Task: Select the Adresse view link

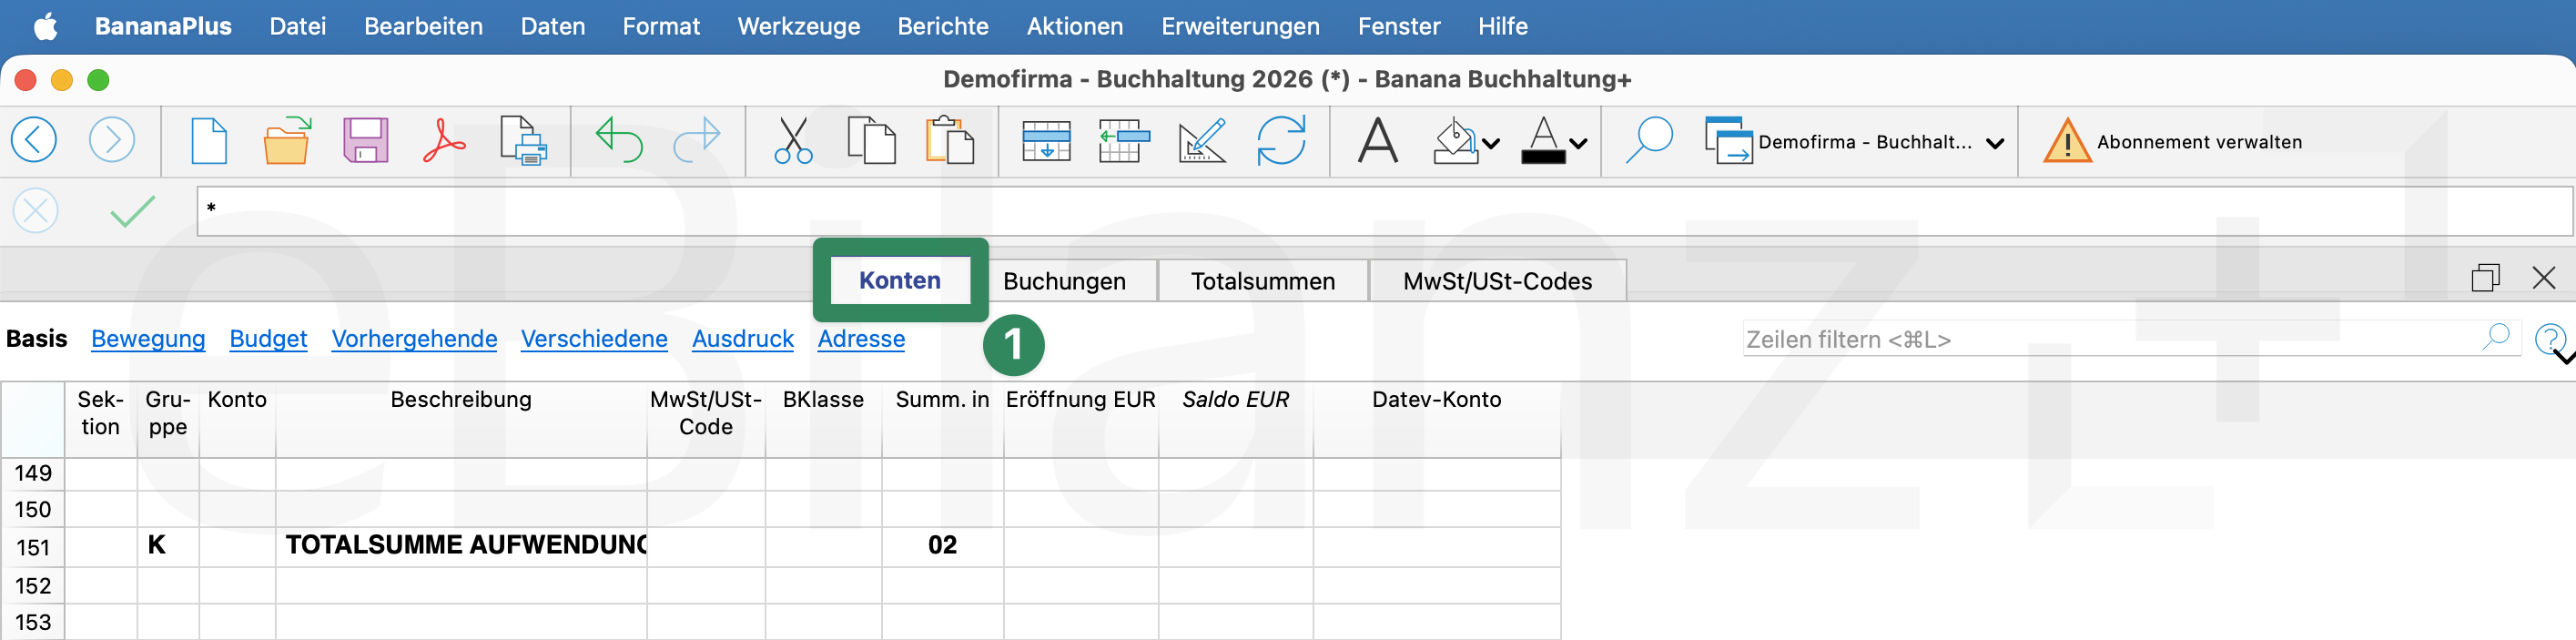Action: [x=861, y=339]
